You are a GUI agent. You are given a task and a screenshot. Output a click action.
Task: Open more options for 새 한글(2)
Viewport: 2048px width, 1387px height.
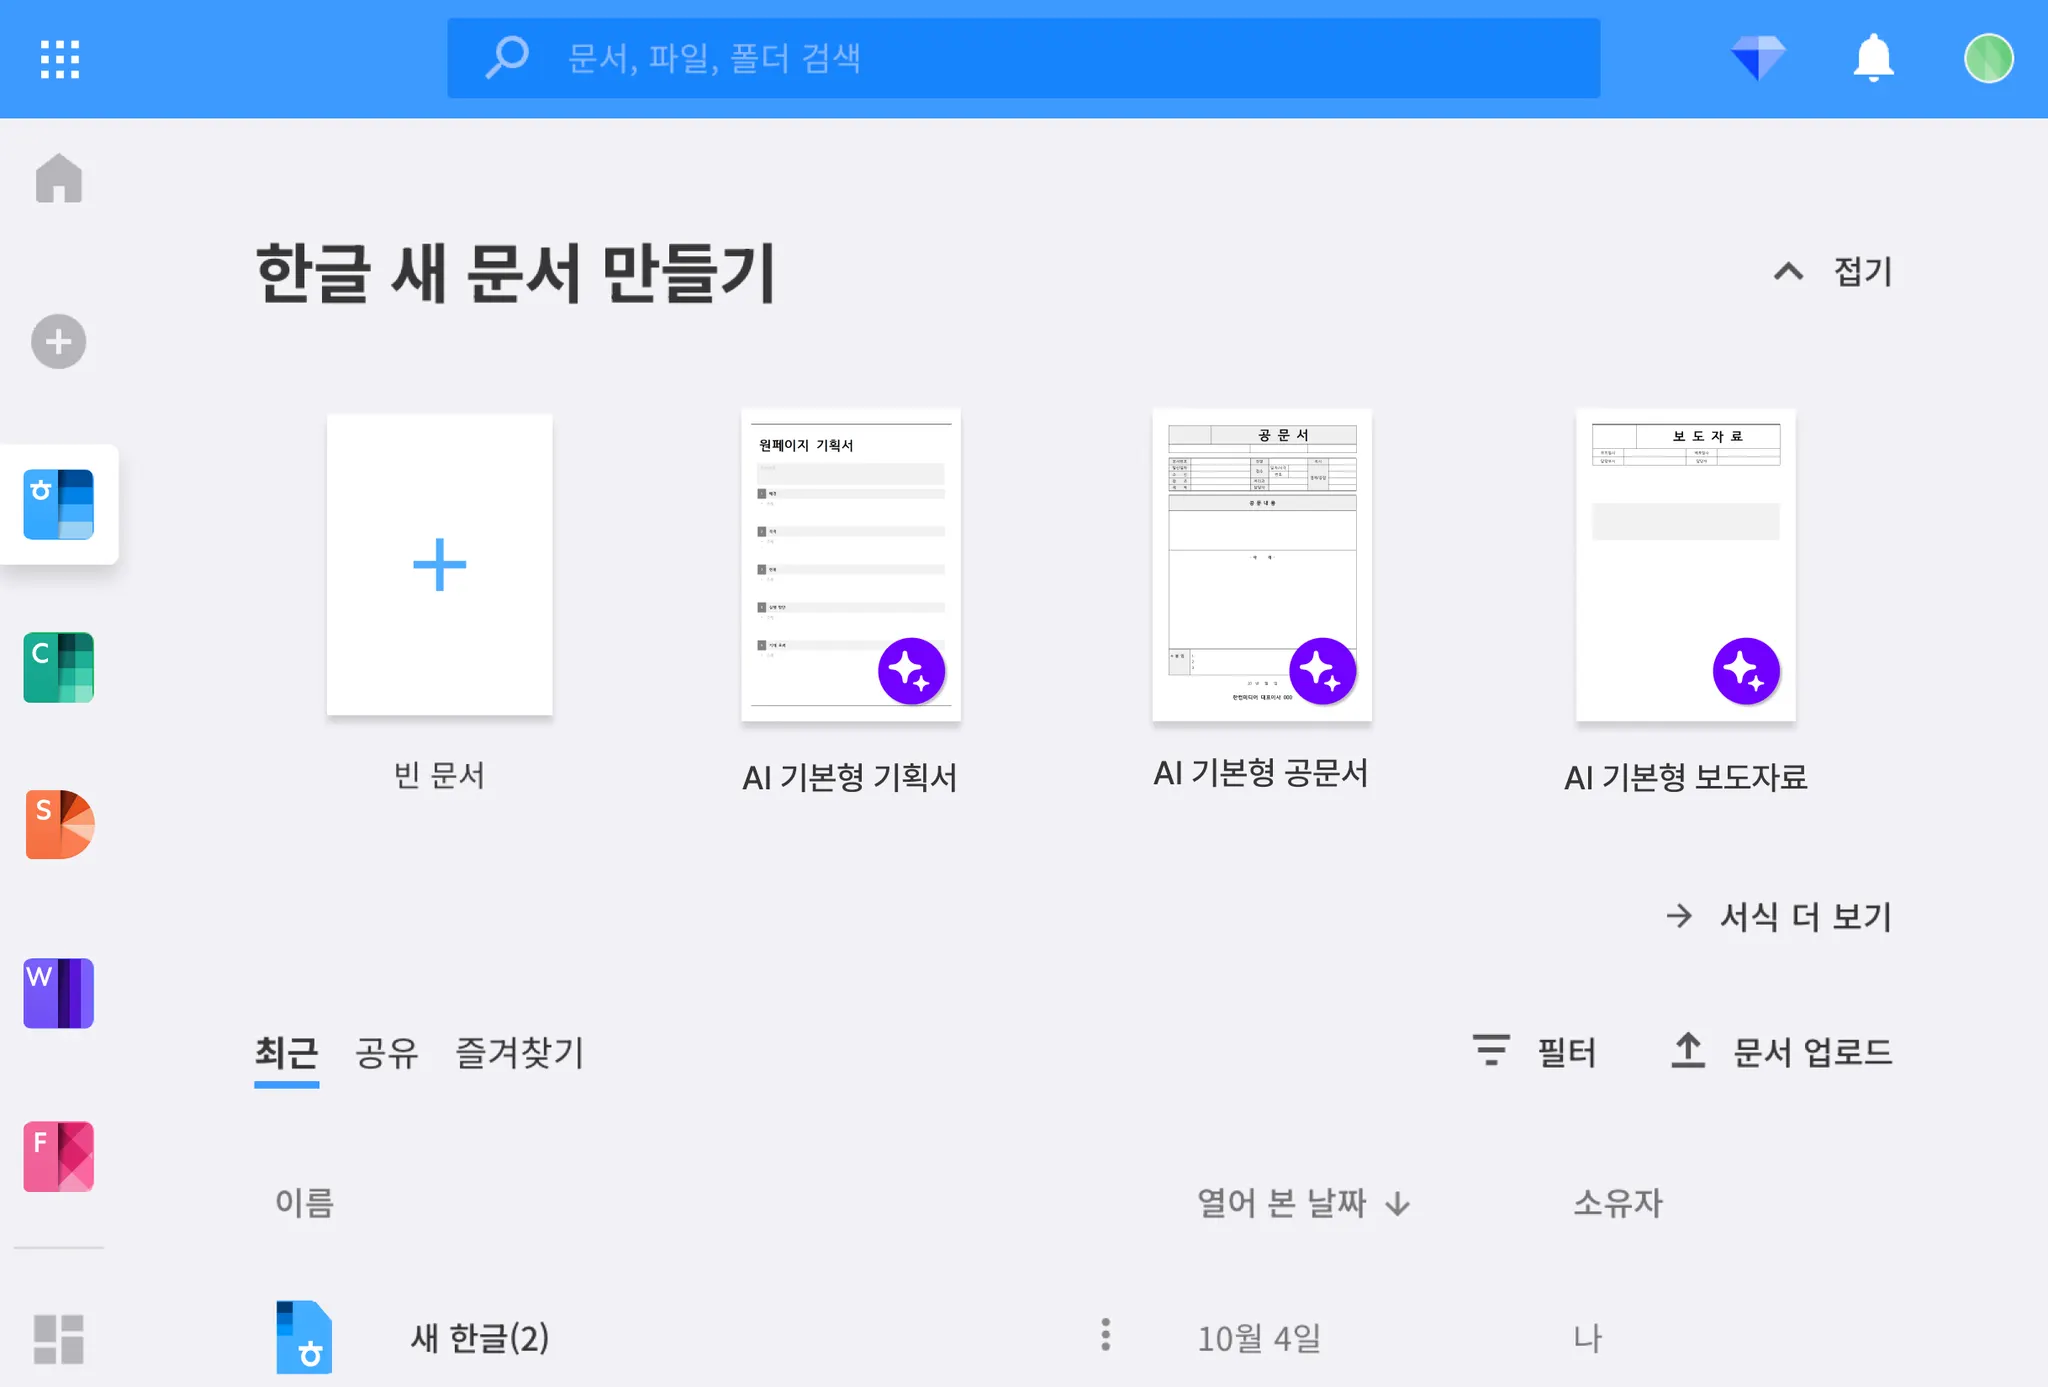tap(1105, 1335)
